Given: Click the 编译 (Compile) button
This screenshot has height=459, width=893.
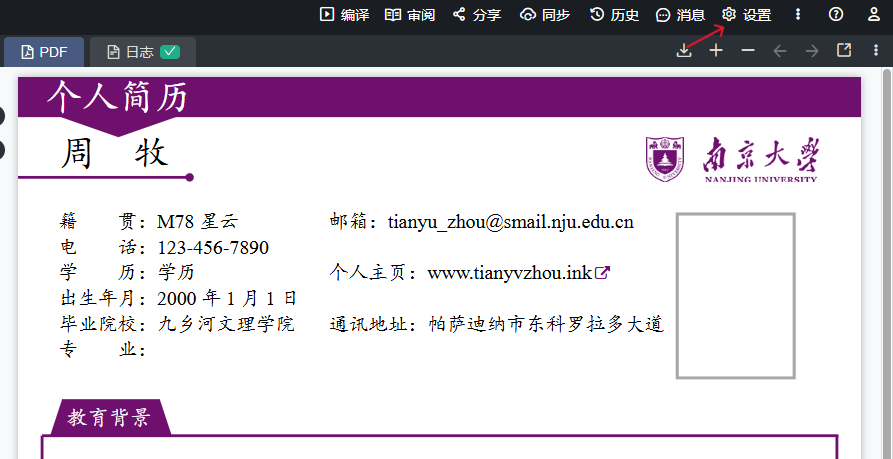Looking at the screenshot, I should 344,14.
